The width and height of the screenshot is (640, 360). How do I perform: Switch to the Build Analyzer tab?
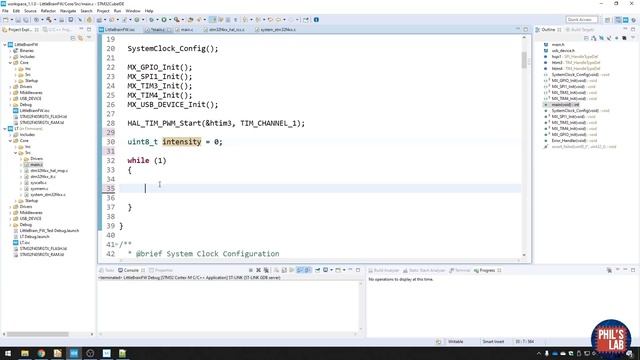[x=384, y=270]
